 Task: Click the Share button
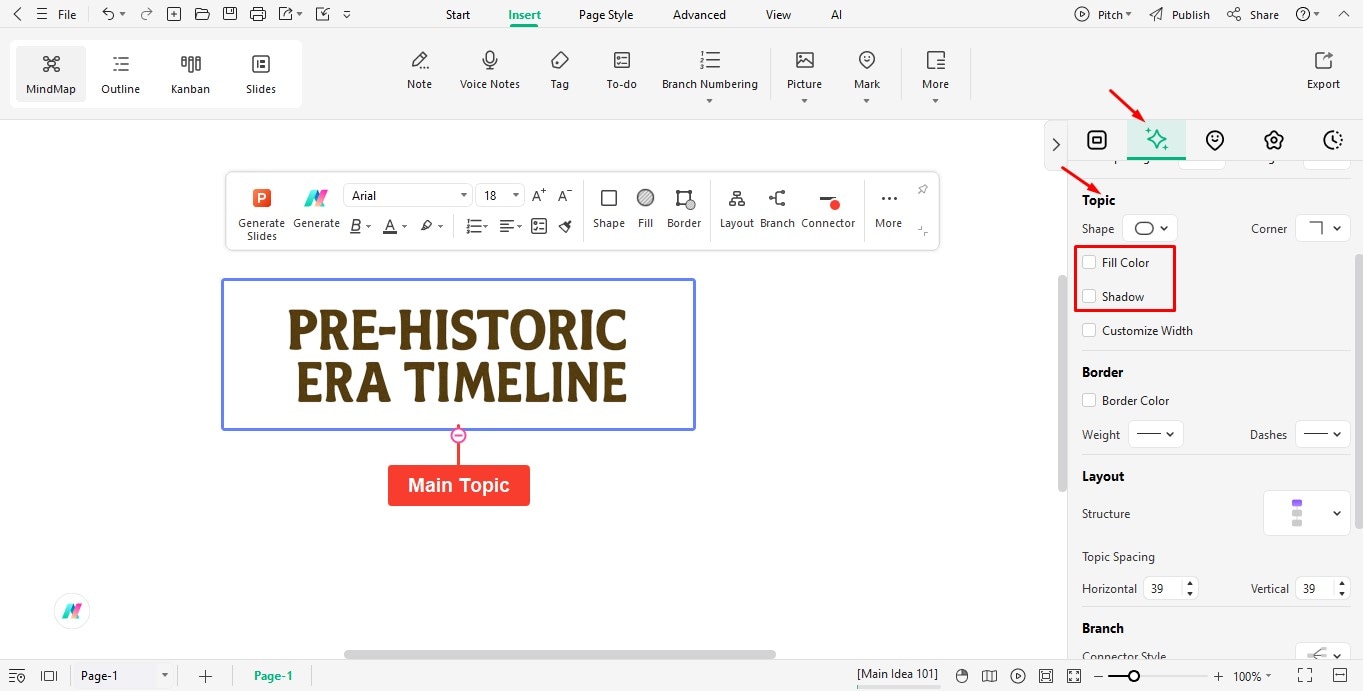pos(1253,14)
